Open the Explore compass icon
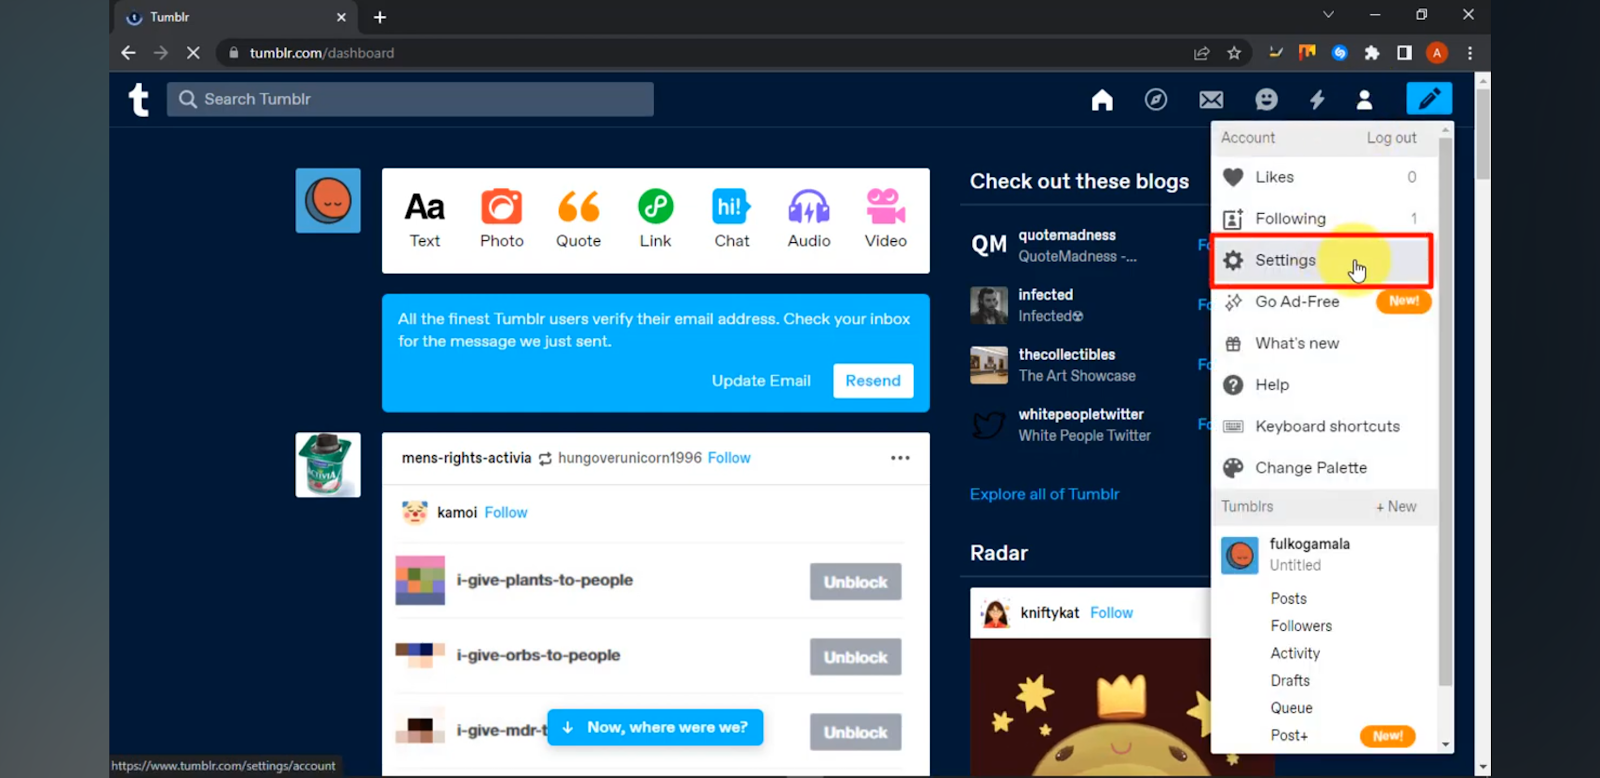This screenshot has height=778, width=1600. point(1156,99)
